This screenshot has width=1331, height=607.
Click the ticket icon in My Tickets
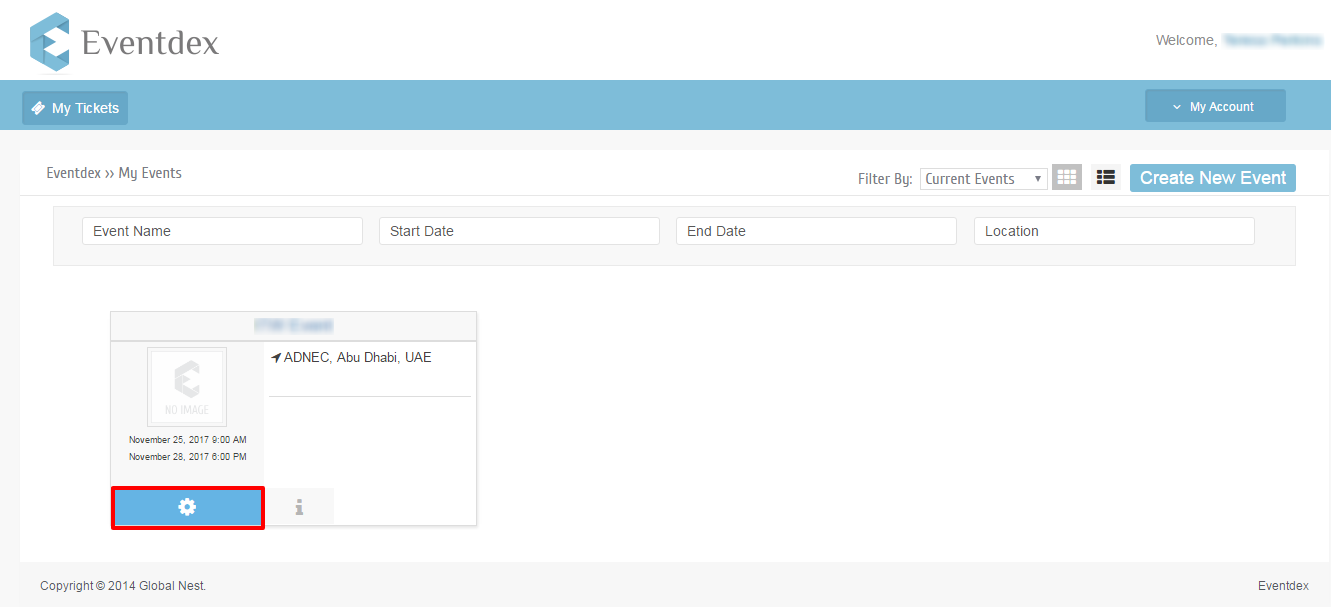[38, 108]
